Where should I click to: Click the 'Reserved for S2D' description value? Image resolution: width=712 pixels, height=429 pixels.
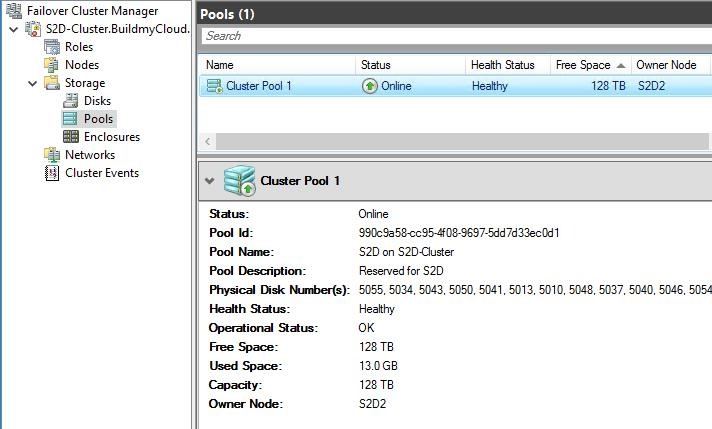(401, 271)
